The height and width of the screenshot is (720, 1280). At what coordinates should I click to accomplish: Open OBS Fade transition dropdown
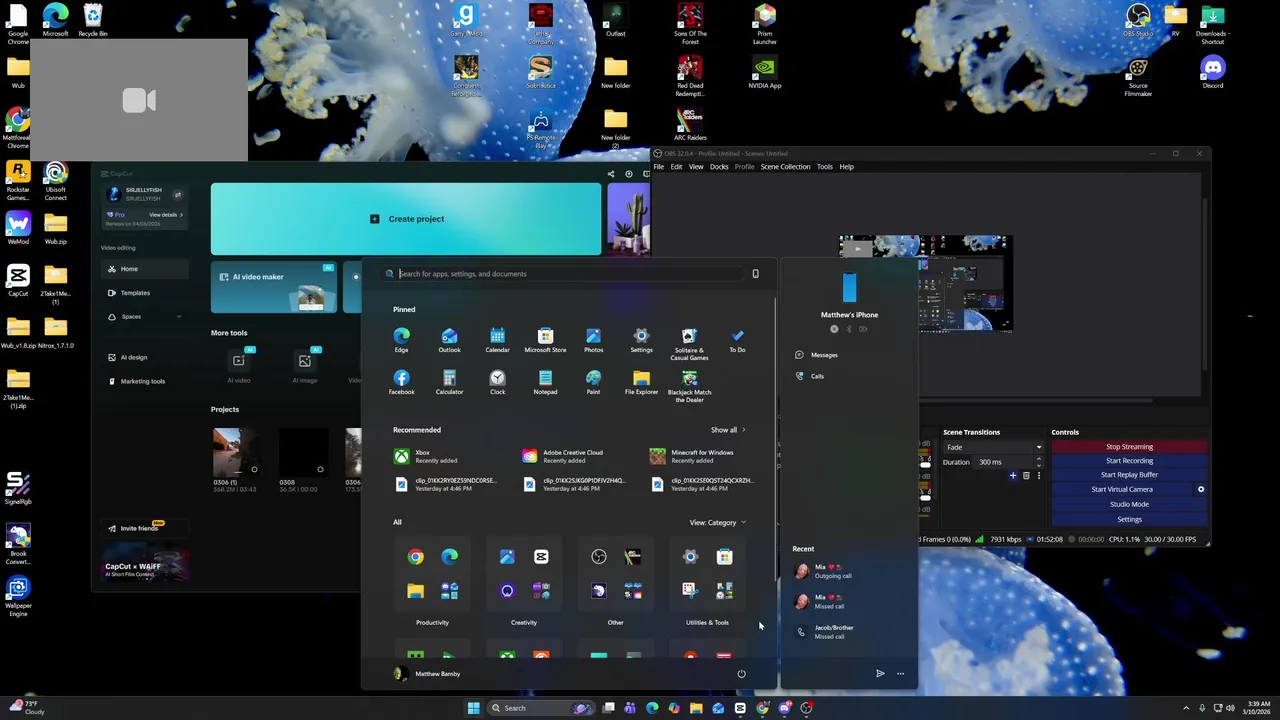(x=993, y=447)
